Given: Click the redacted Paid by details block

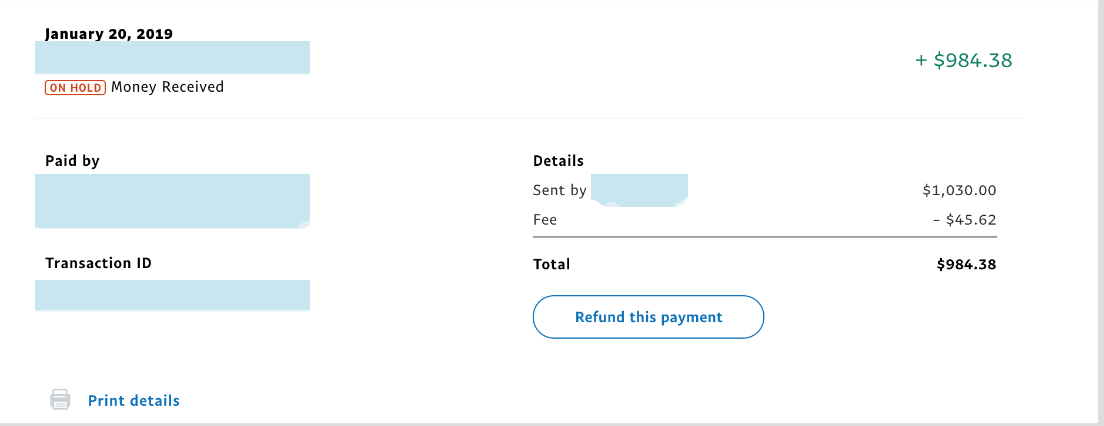Looking at the screenshot, I should [172, 201].
